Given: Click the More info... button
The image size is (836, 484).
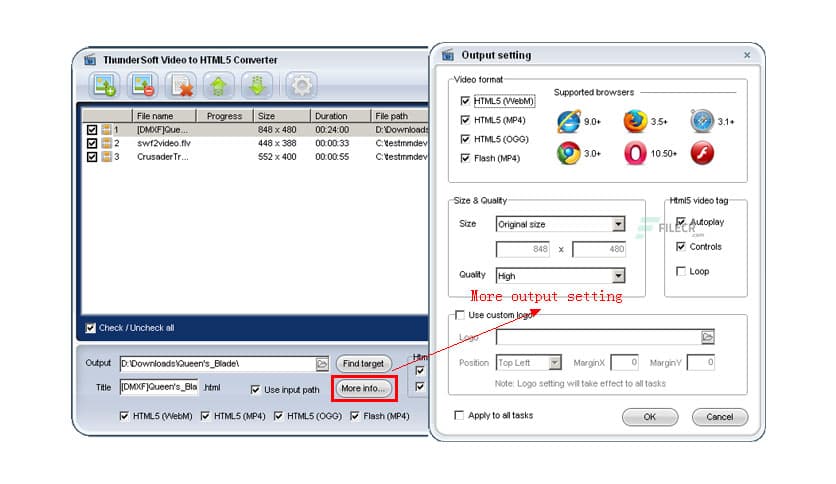Looking at the screenshot, I should click(364, 389).
